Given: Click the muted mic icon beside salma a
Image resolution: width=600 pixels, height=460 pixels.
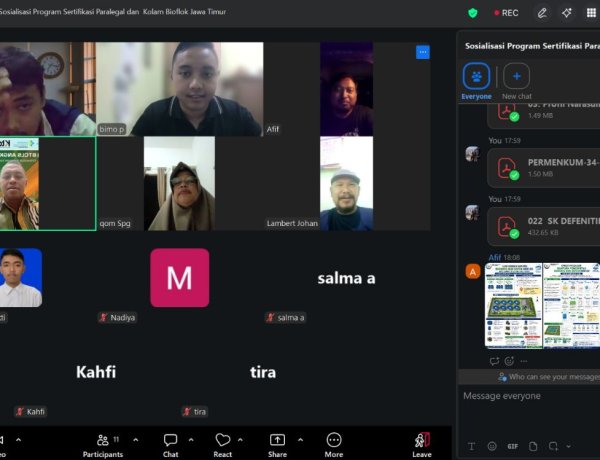Looking at the screenshot, I should [x=271, y=318].
